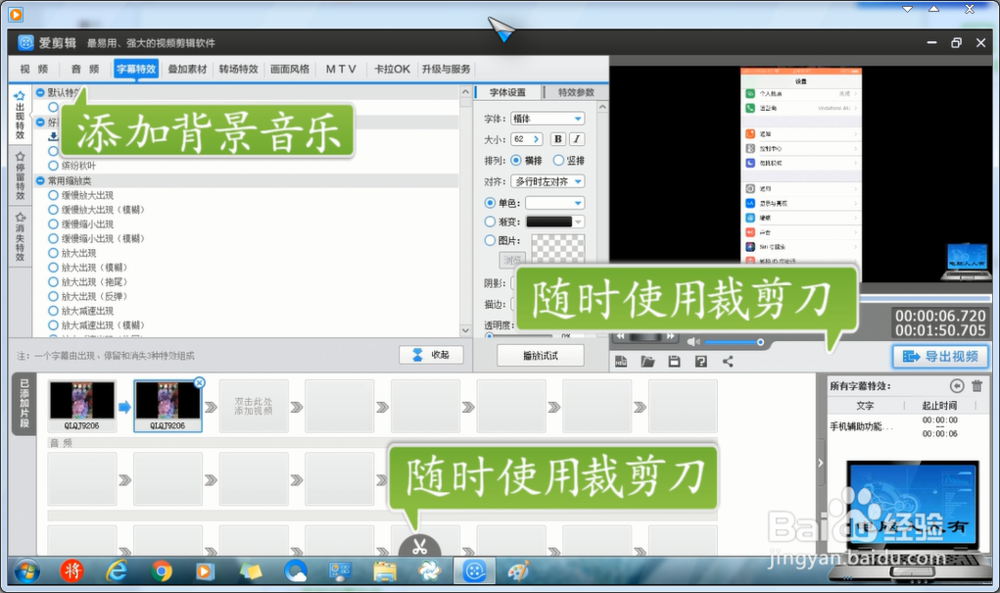Open the 对齐 alignment dropdown
This screenshot has height=593, width=1000.
pyautogui.click(x=548, y=182)
